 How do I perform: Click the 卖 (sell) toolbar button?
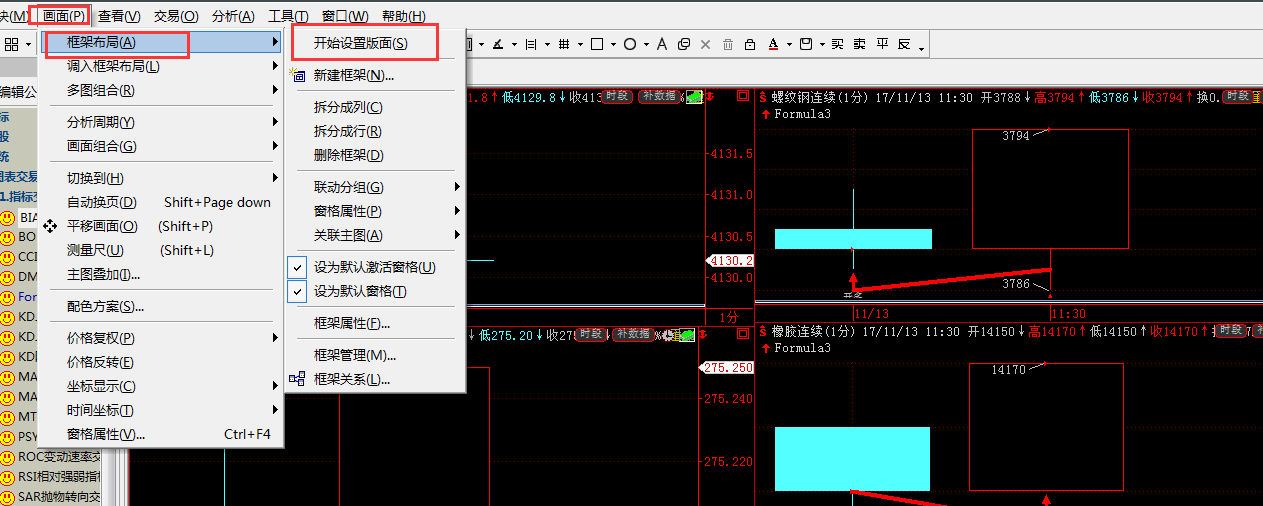(860, 44)
